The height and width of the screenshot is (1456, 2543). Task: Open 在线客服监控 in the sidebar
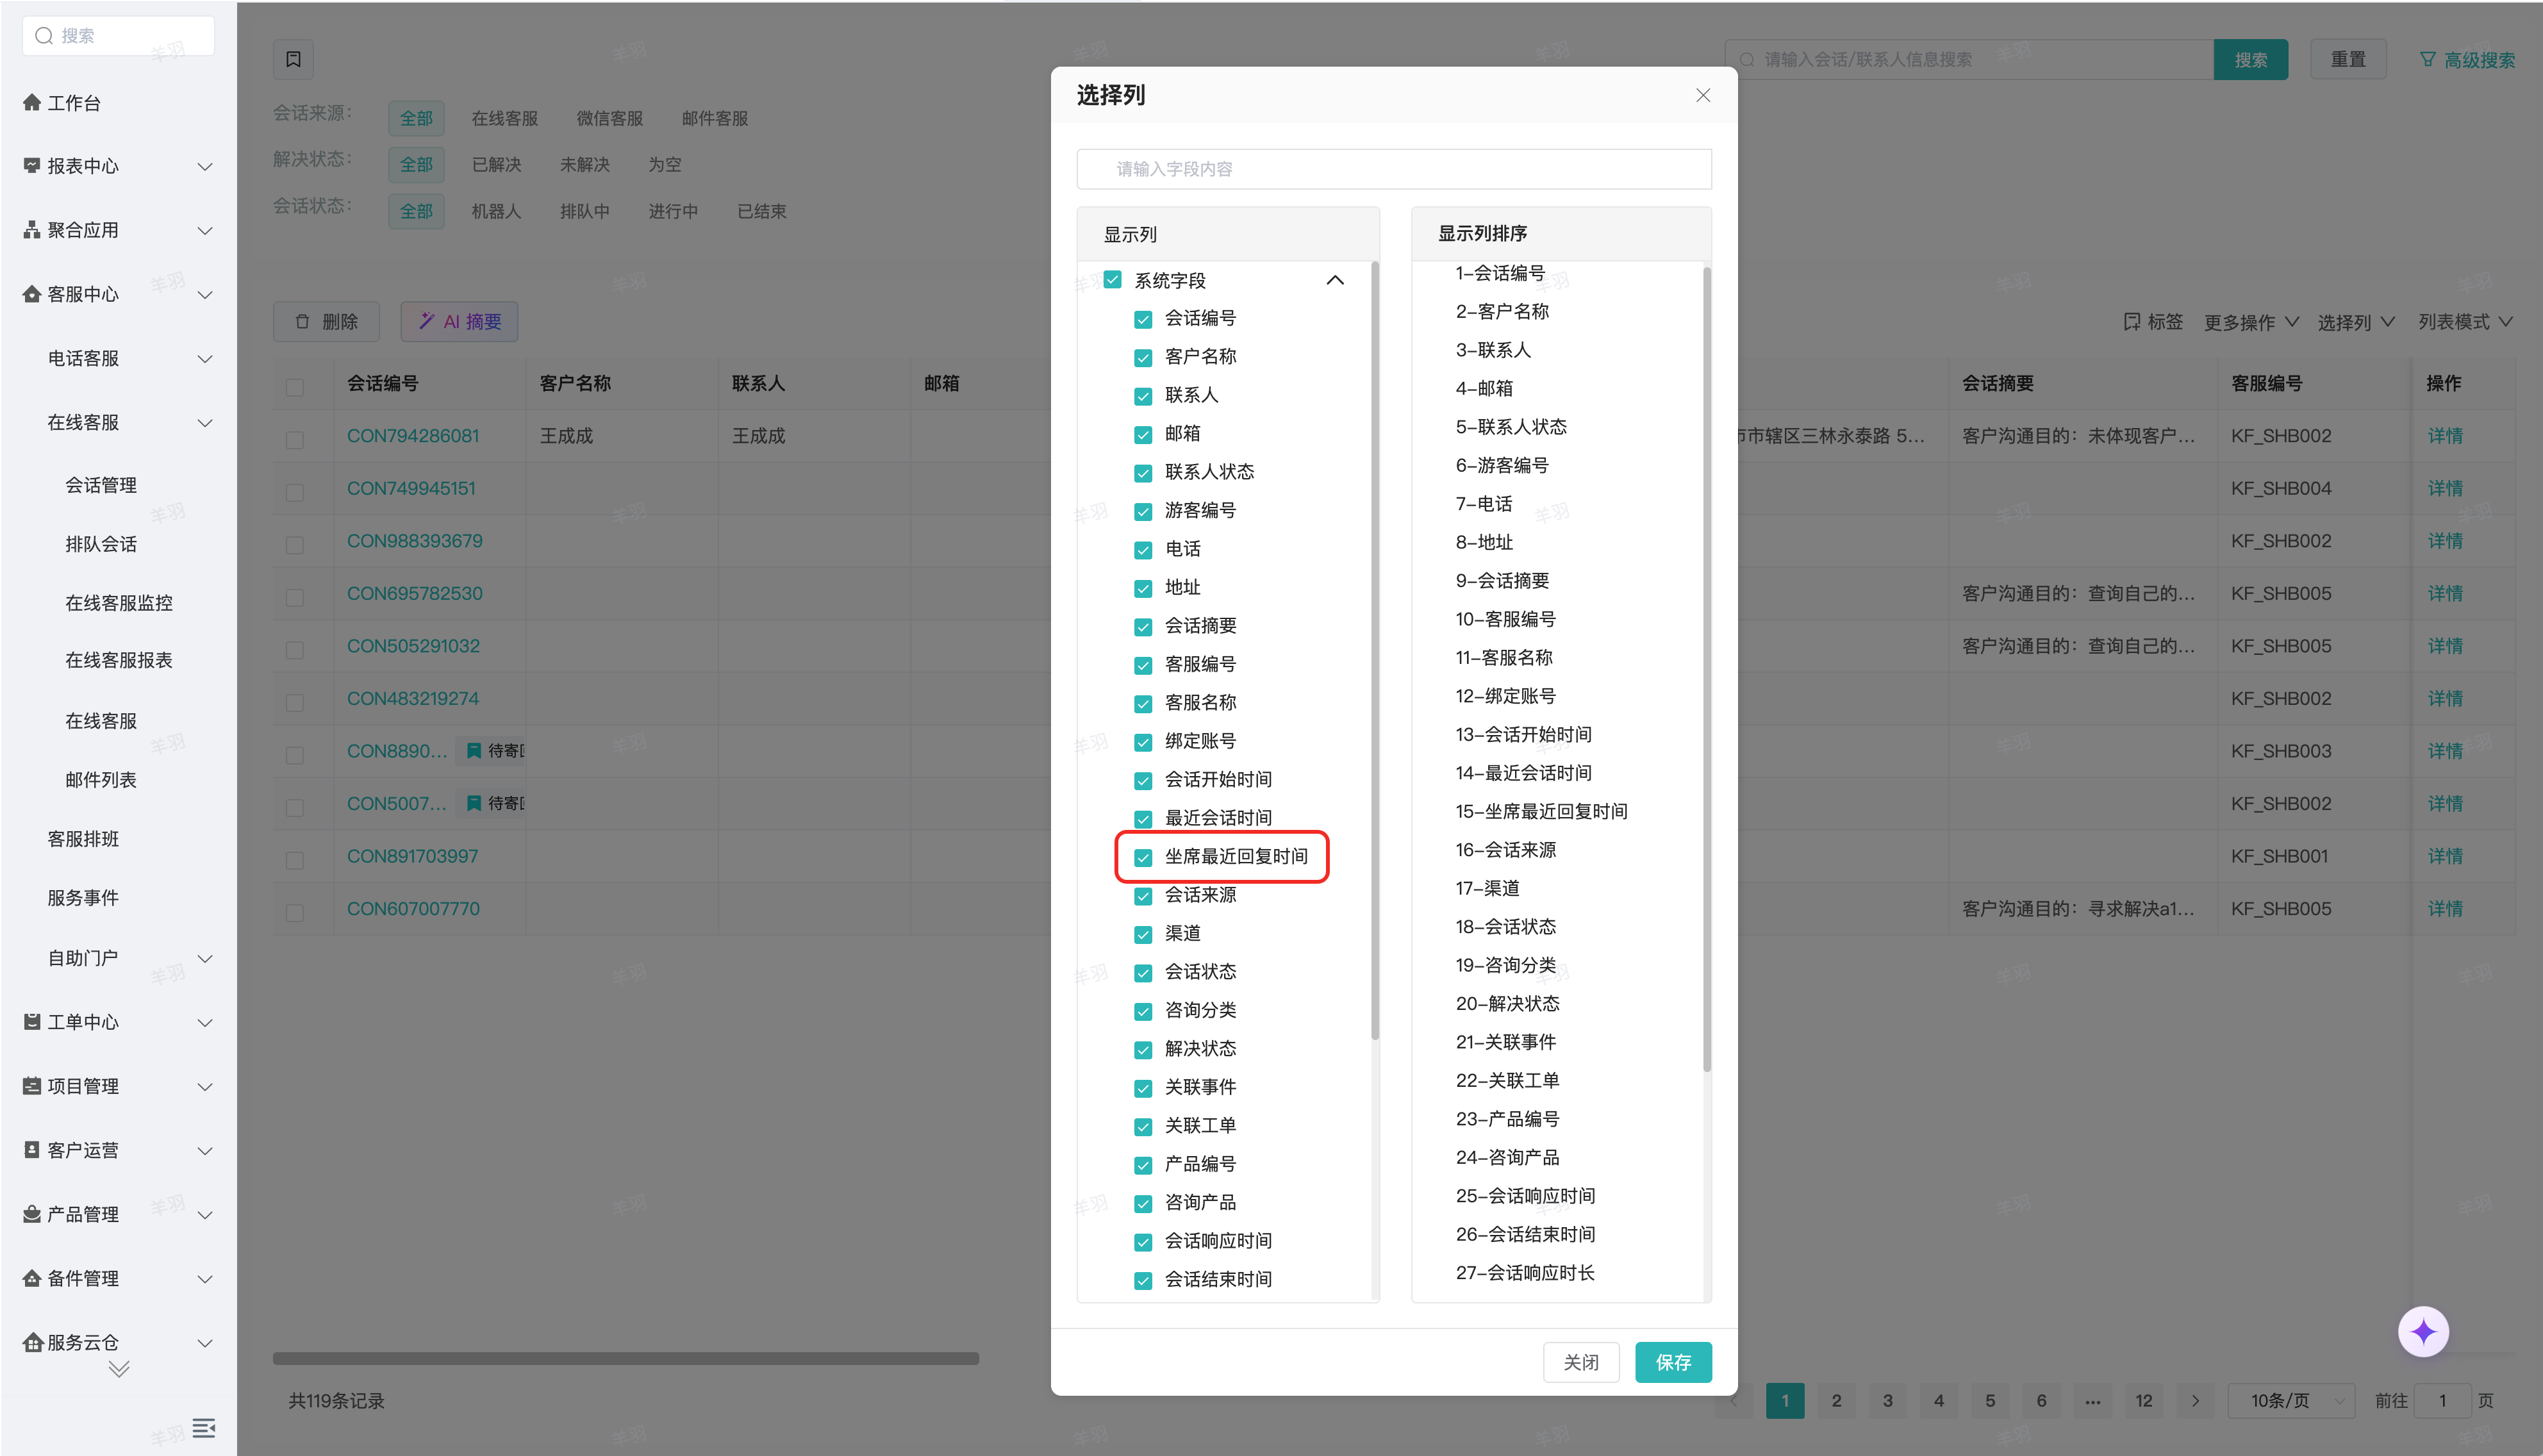point(119,603)
